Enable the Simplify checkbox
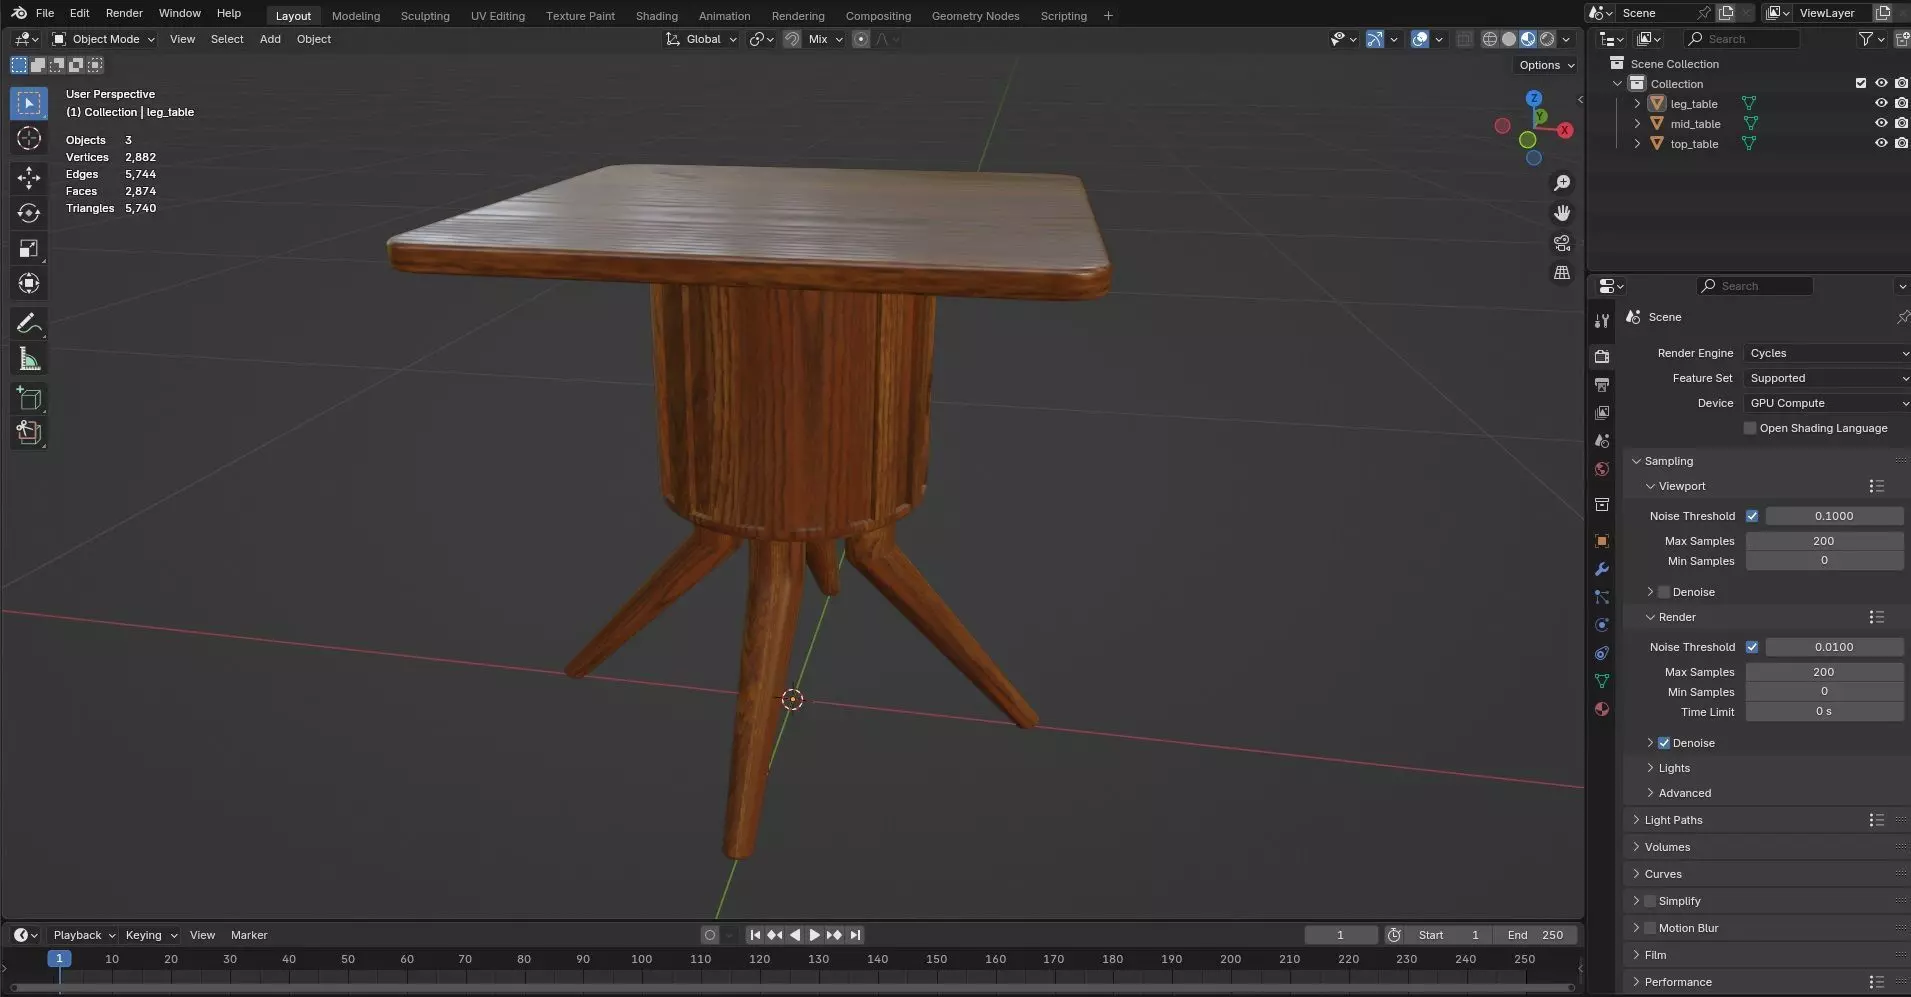 pyautogui.click(x=1650, y=901)
